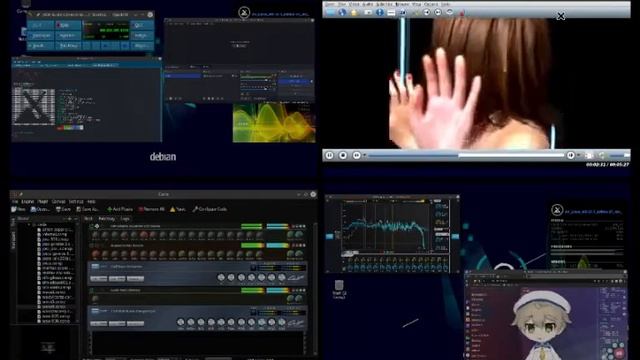Screen dimensions: 640x360
Task: Click the Stop button in JACK control window
Action: pyautogui.click(x=67, y=25)
